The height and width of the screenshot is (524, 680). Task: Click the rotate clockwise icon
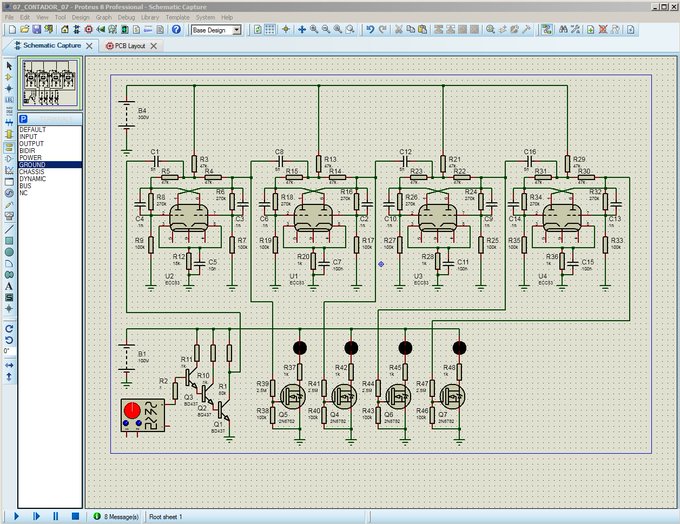[x=9, y=328]
